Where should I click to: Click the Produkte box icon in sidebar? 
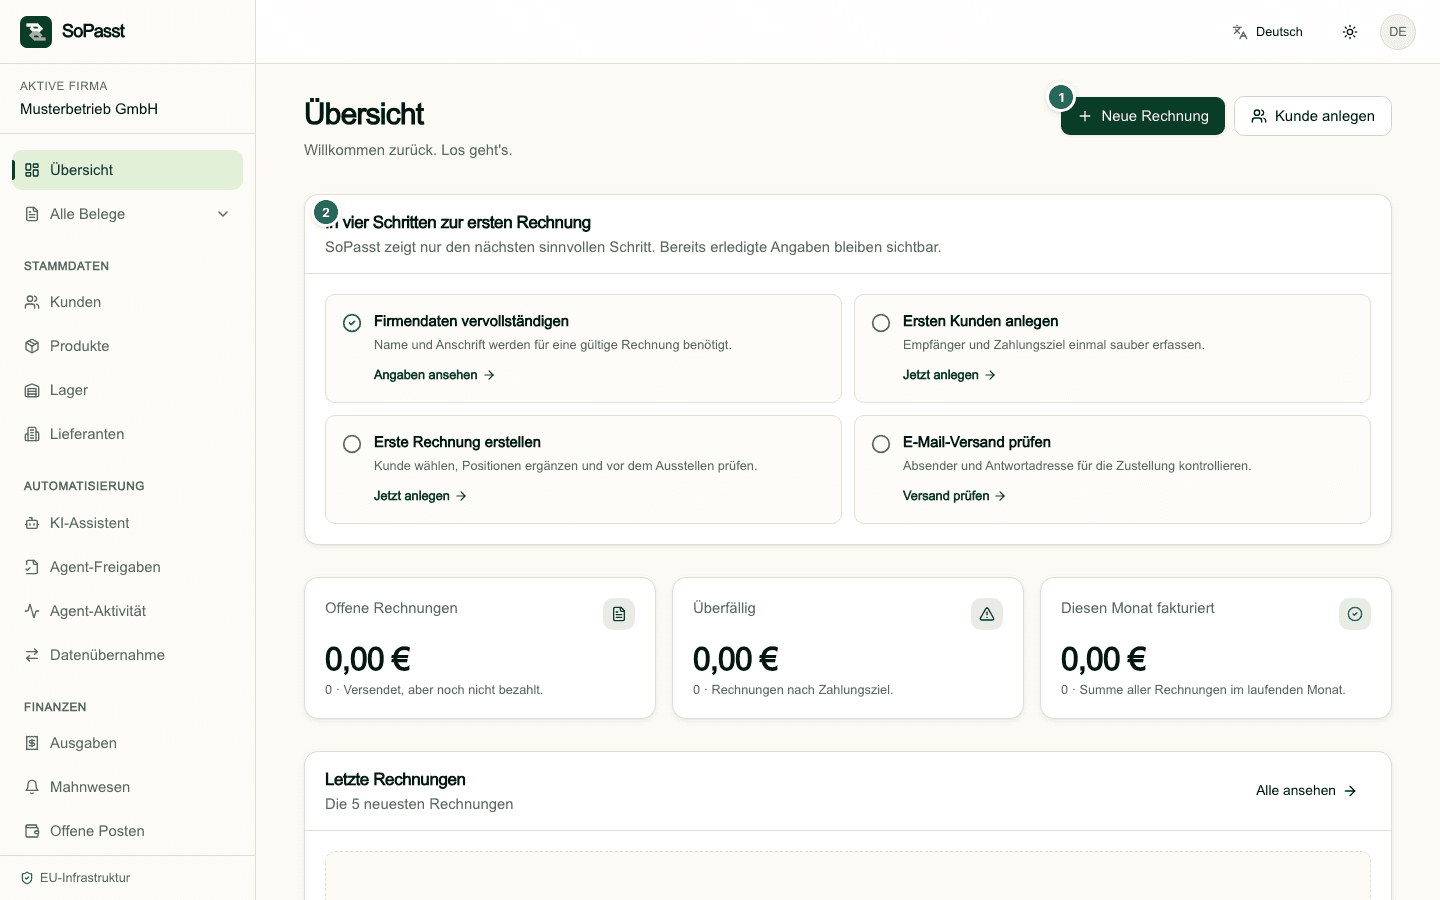[x=32, y=346]
